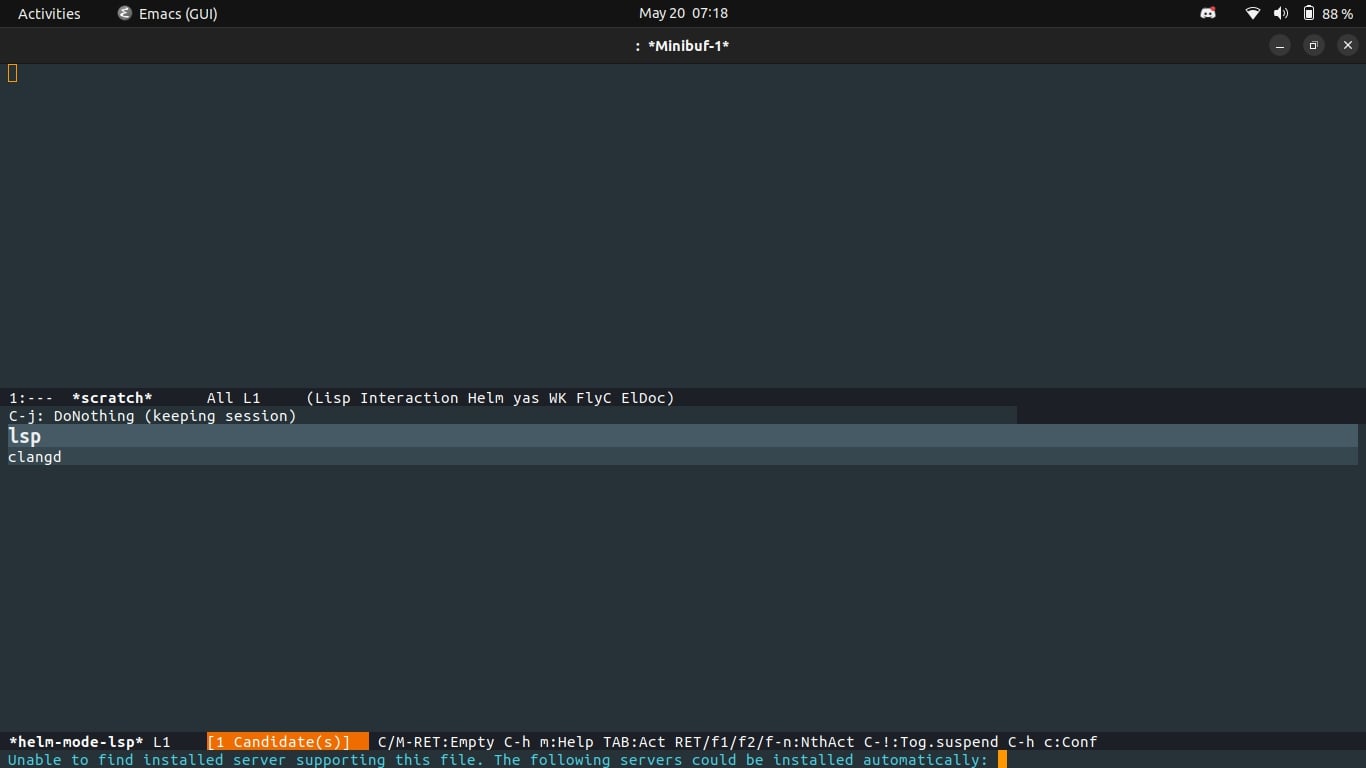Click Activities in the top bar
The image size is (1366, 768).
48,13
